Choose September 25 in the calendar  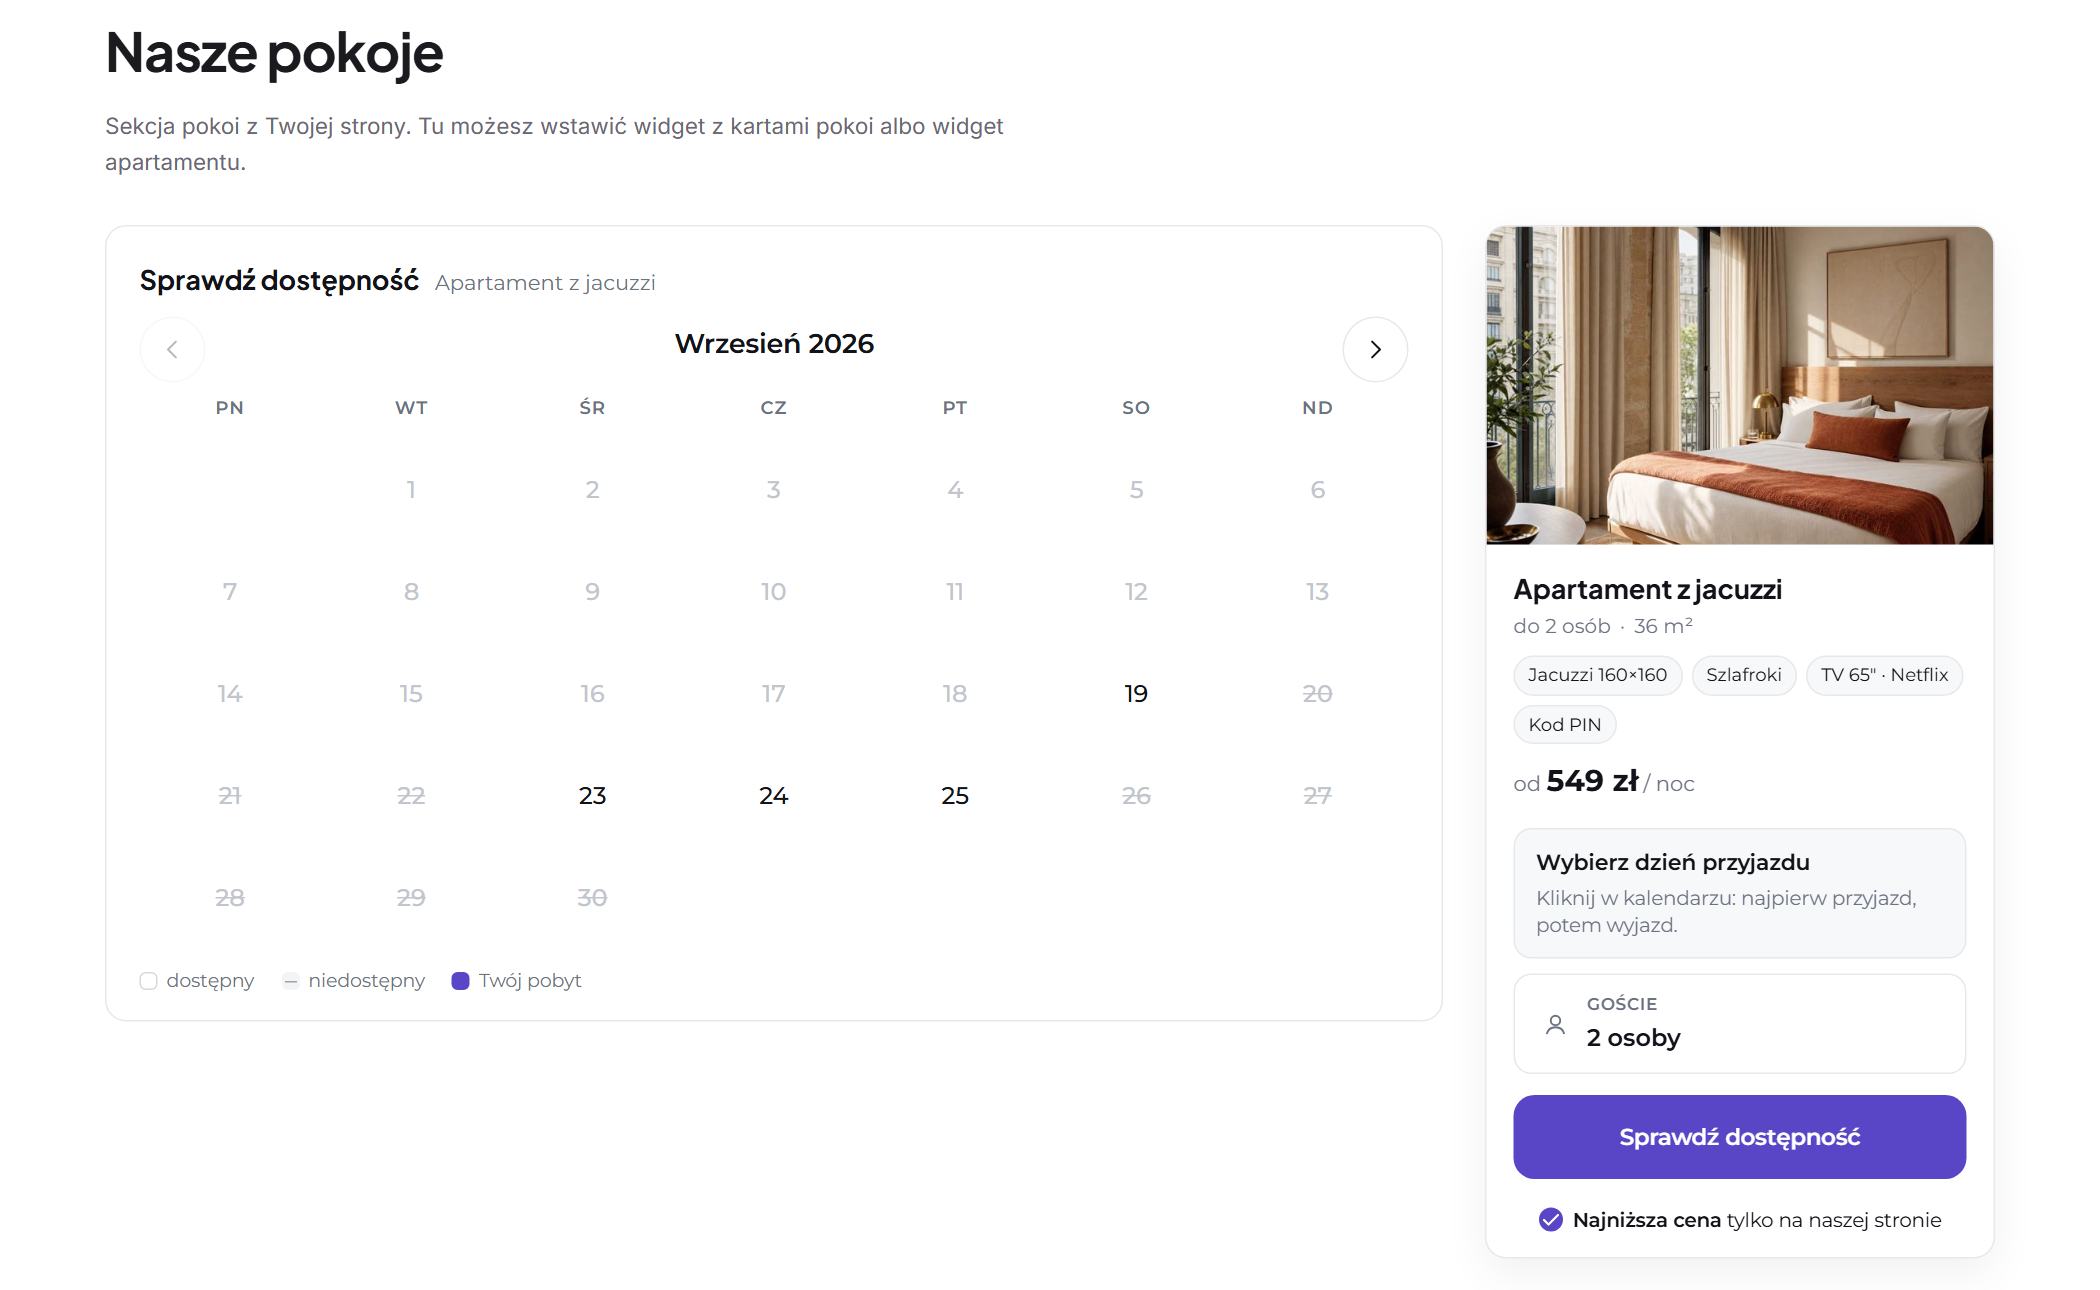pyautogui.click(x=955, y=795)
